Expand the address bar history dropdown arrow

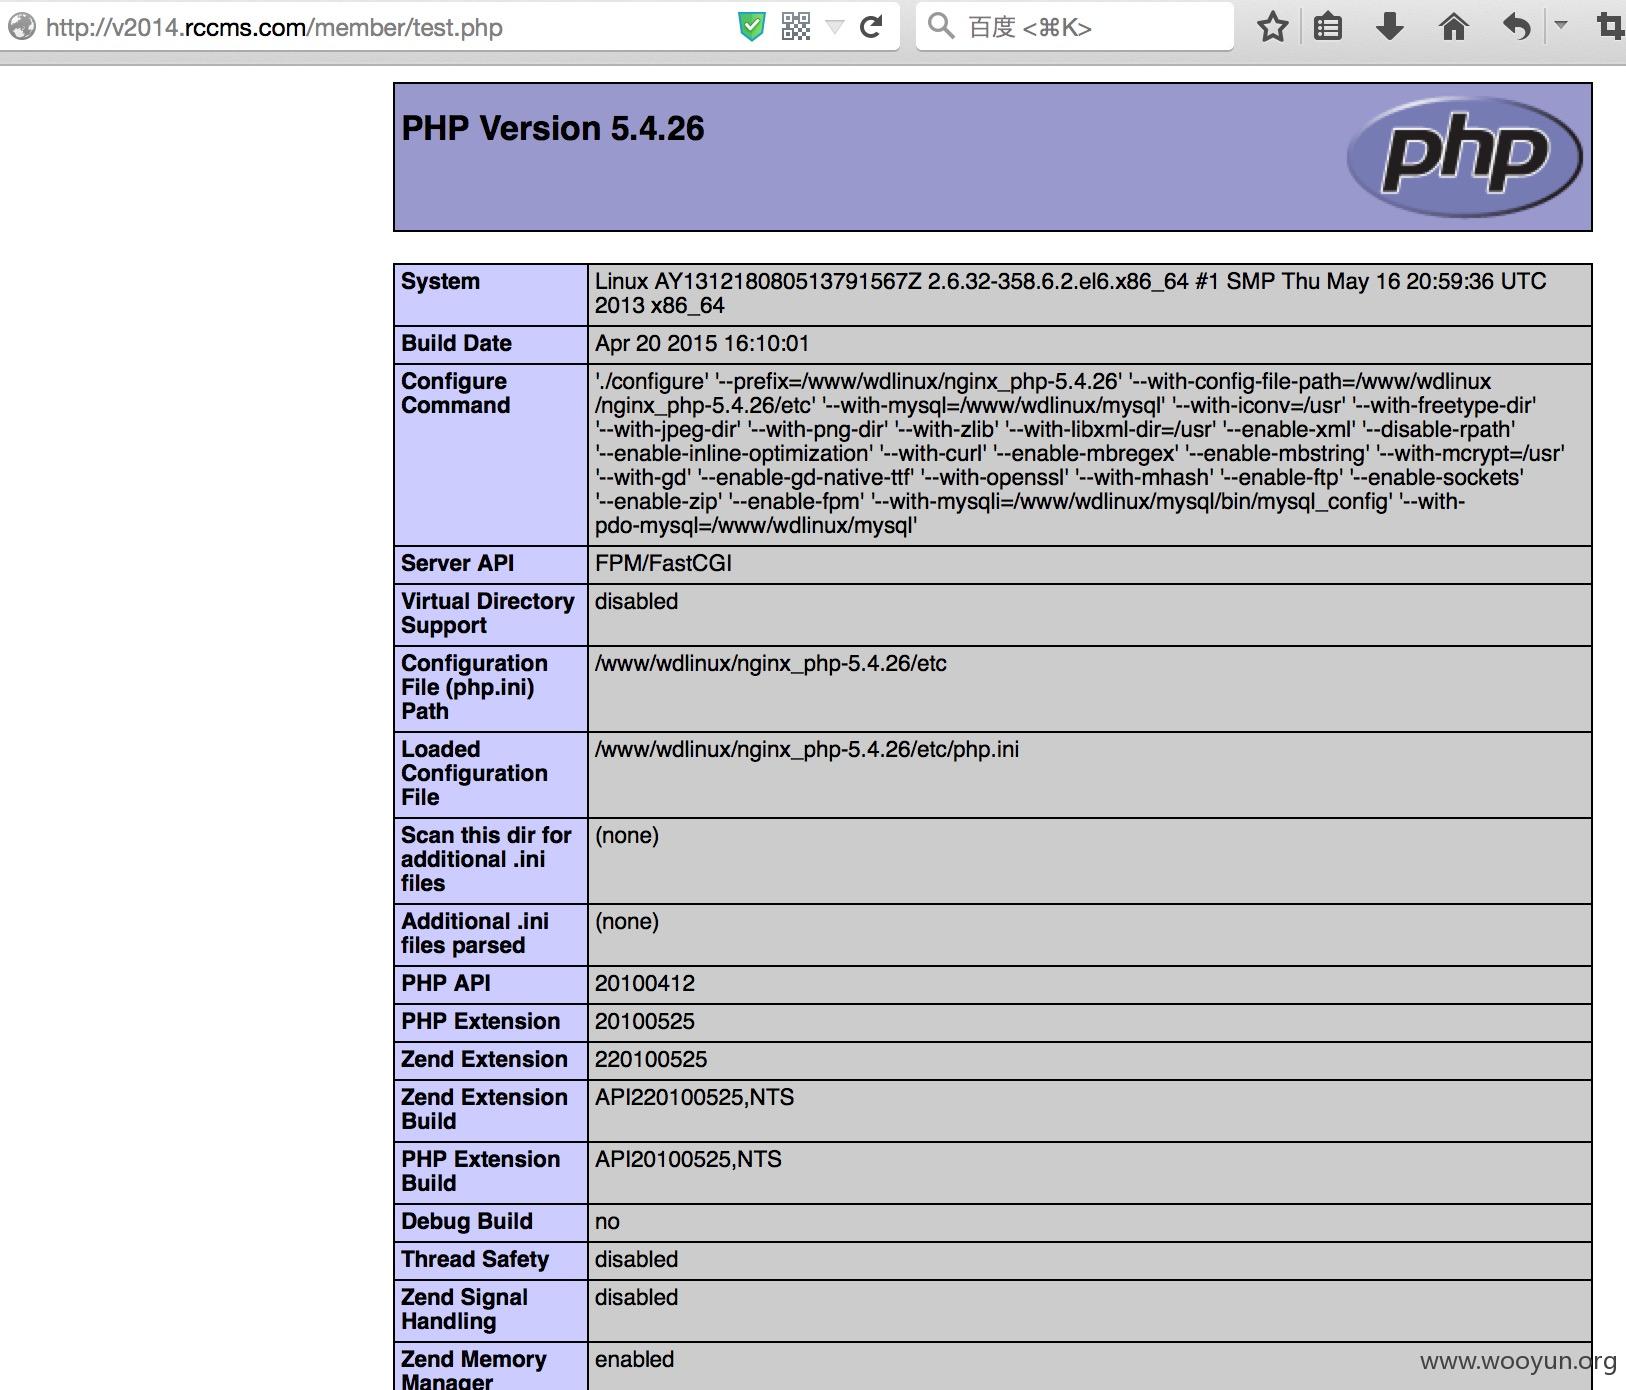pos(835,28)
